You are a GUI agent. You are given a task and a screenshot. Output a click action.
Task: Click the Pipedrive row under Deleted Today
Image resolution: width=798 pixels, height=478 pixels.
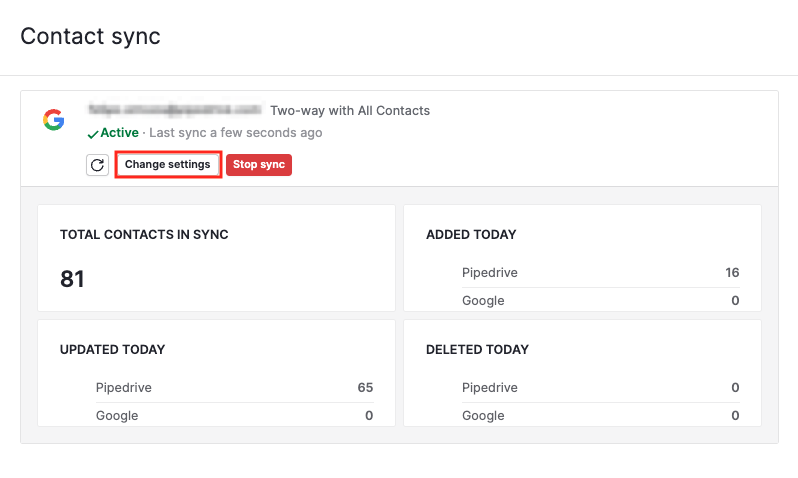pyautogui.click(x=601, y=388)
